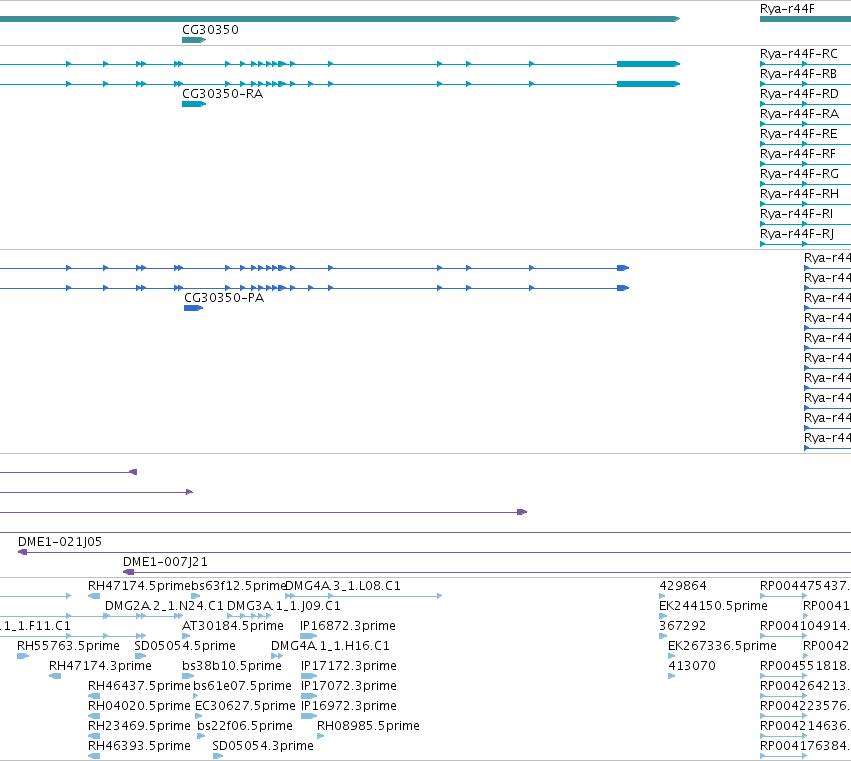
Task: Open the Rya-r44F-RE transcript
Action: tap(798, 134)
